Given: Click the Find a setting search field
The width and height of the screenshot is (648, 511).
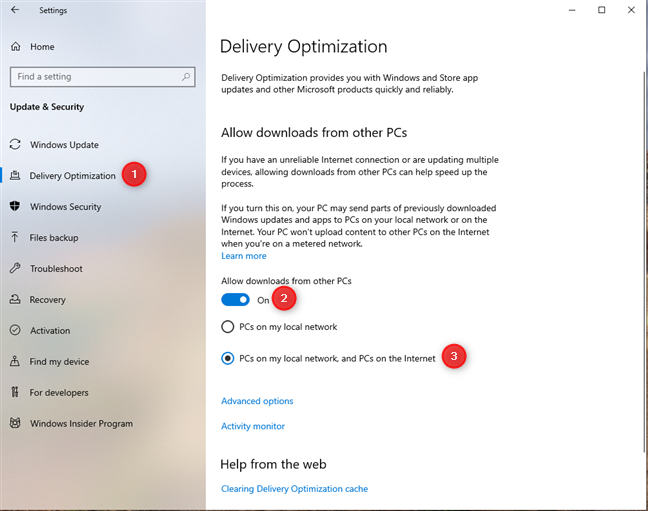Looking at the screenshot, I should point(102,76).
